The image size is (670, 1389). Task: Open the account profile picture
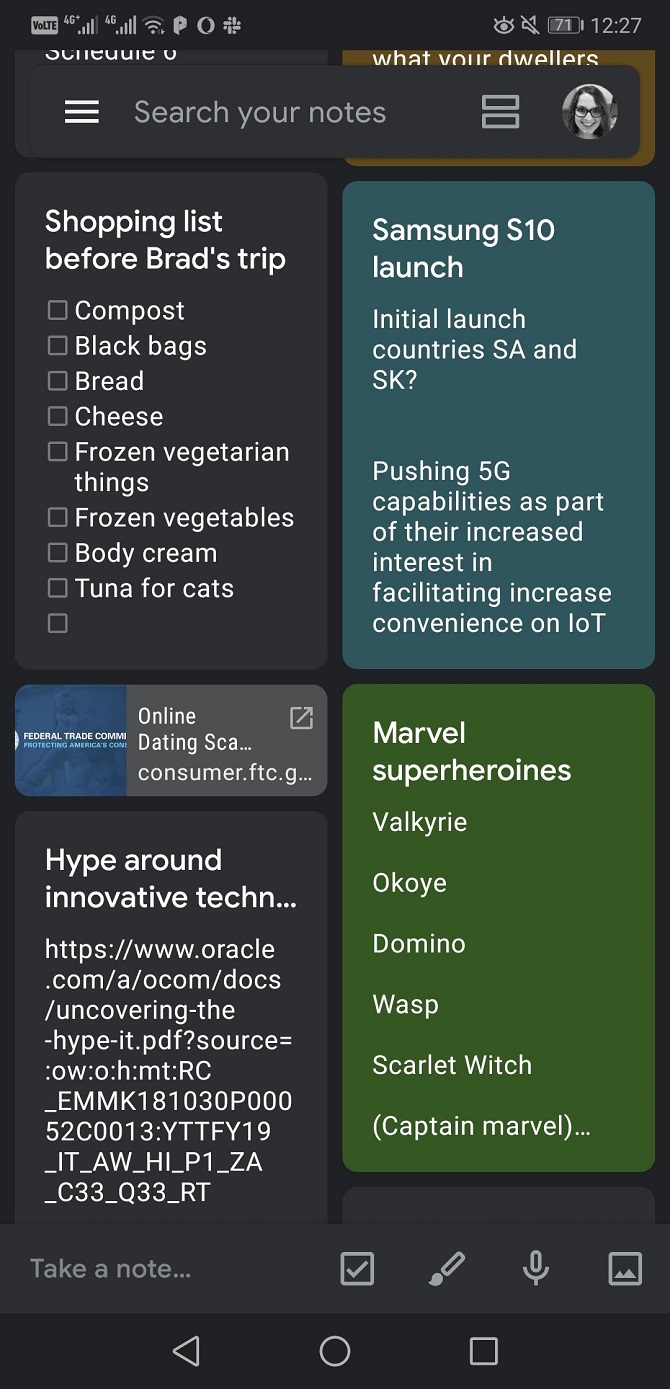589,112
